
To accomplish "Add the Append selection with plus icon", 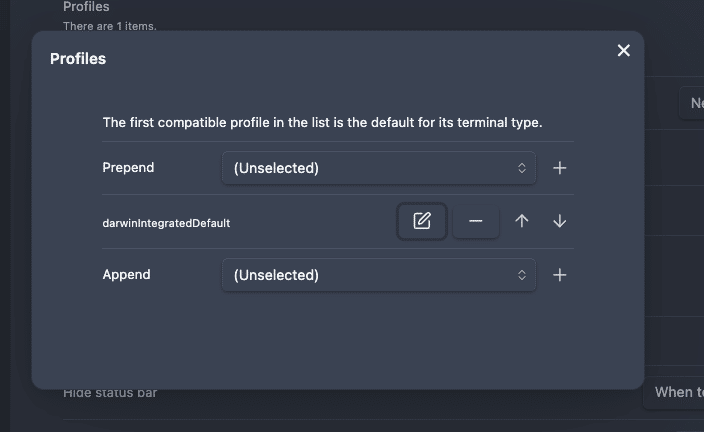I will coord(560,275).
